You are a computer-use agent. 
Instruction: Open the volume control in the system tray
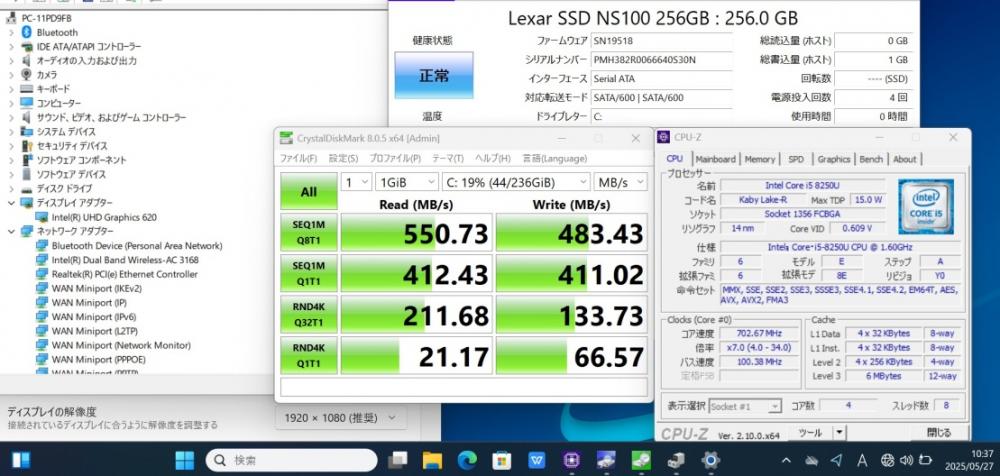906,460
